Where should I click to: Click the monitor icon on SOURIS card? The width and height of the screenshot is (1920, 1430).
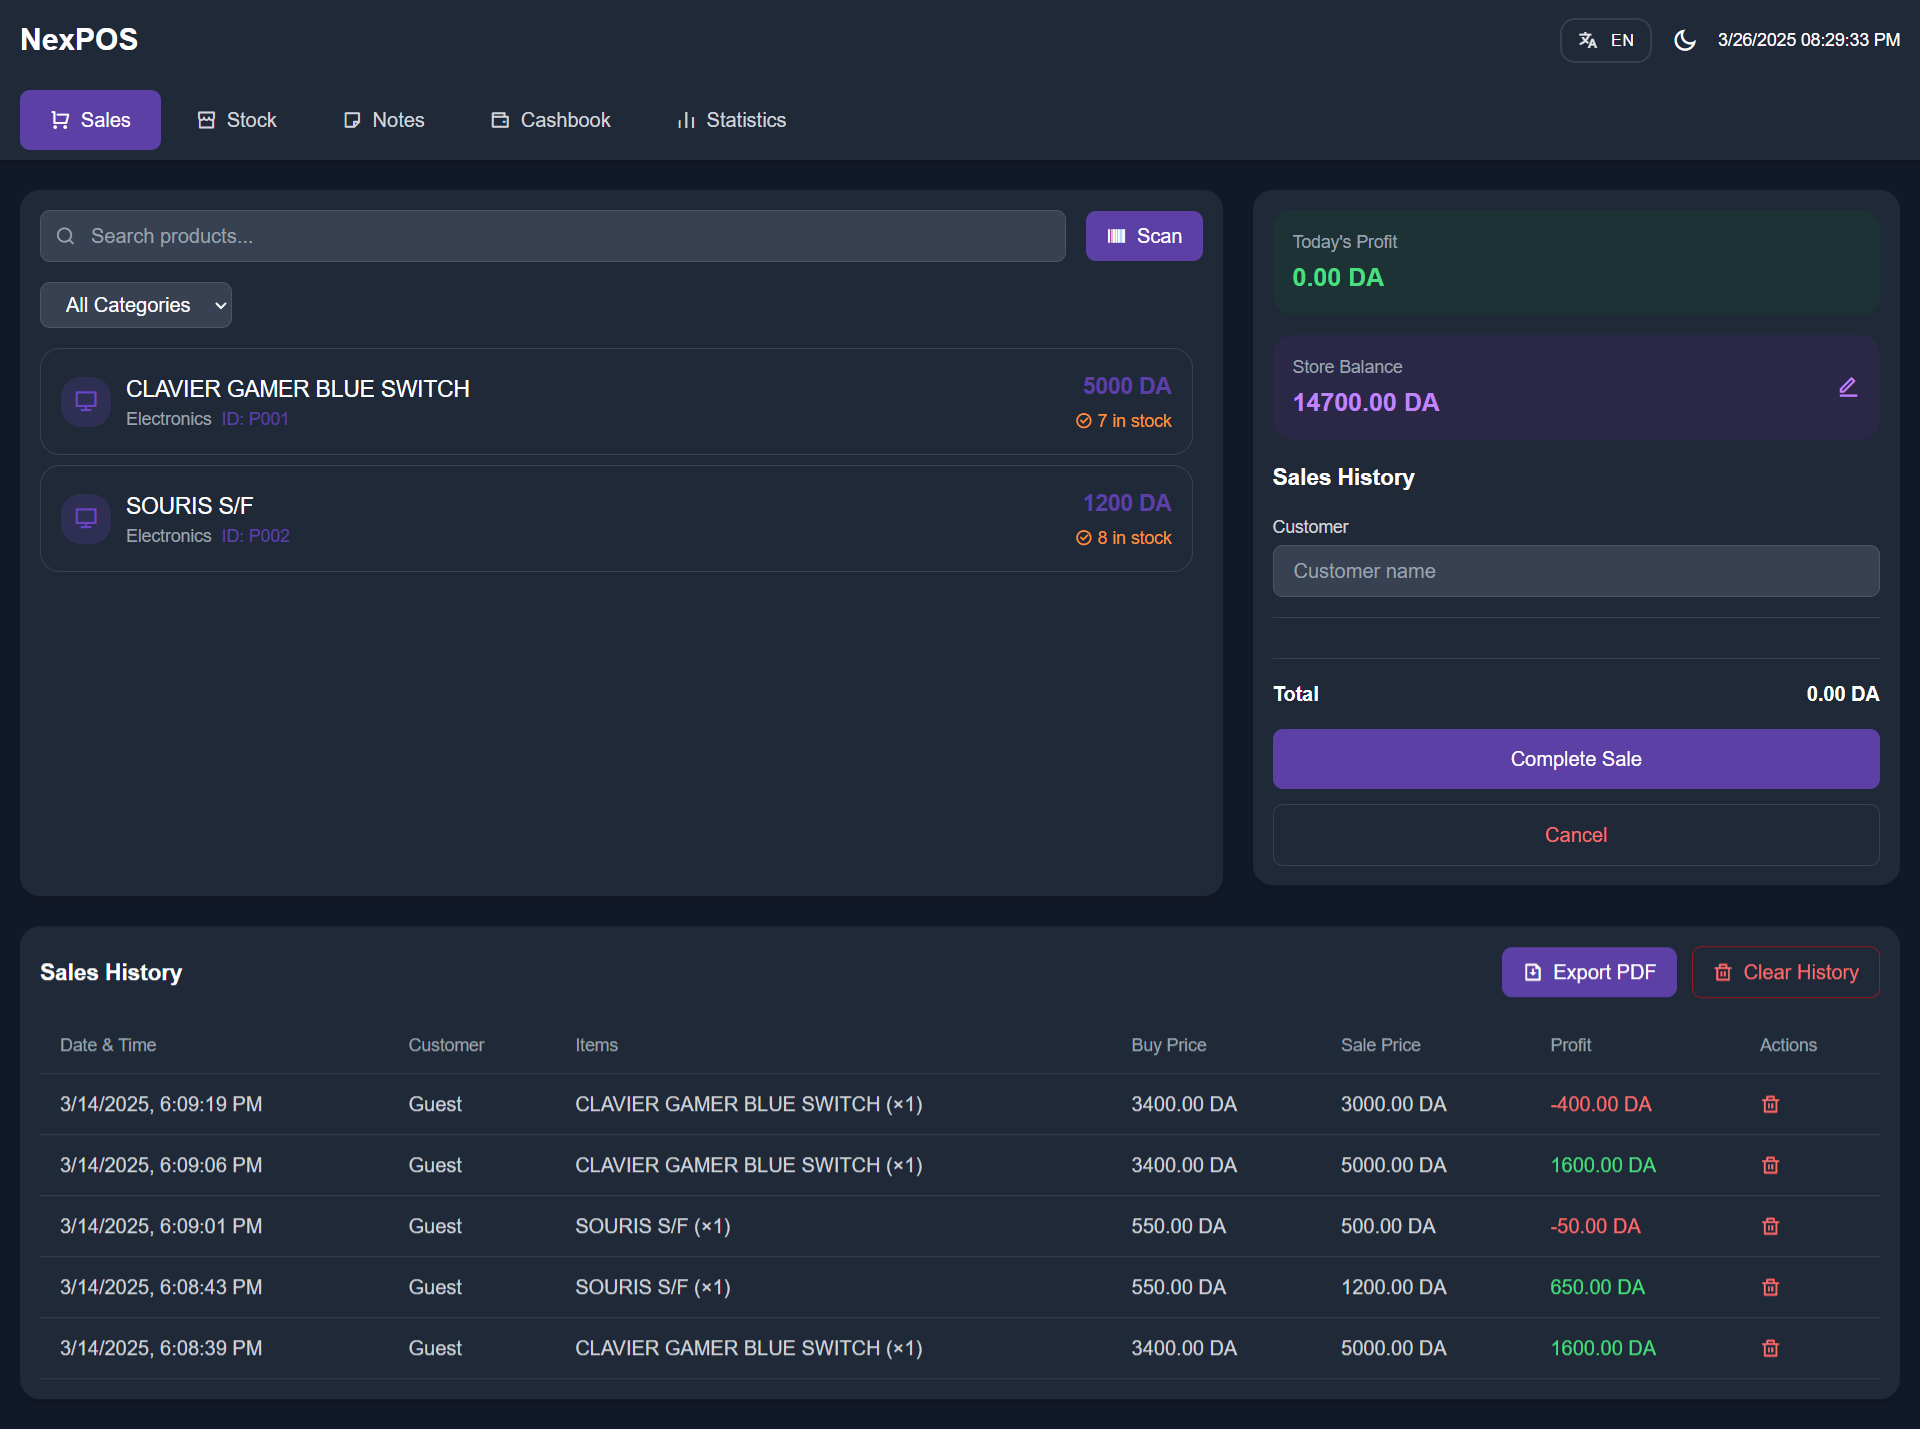click(86, 519)
